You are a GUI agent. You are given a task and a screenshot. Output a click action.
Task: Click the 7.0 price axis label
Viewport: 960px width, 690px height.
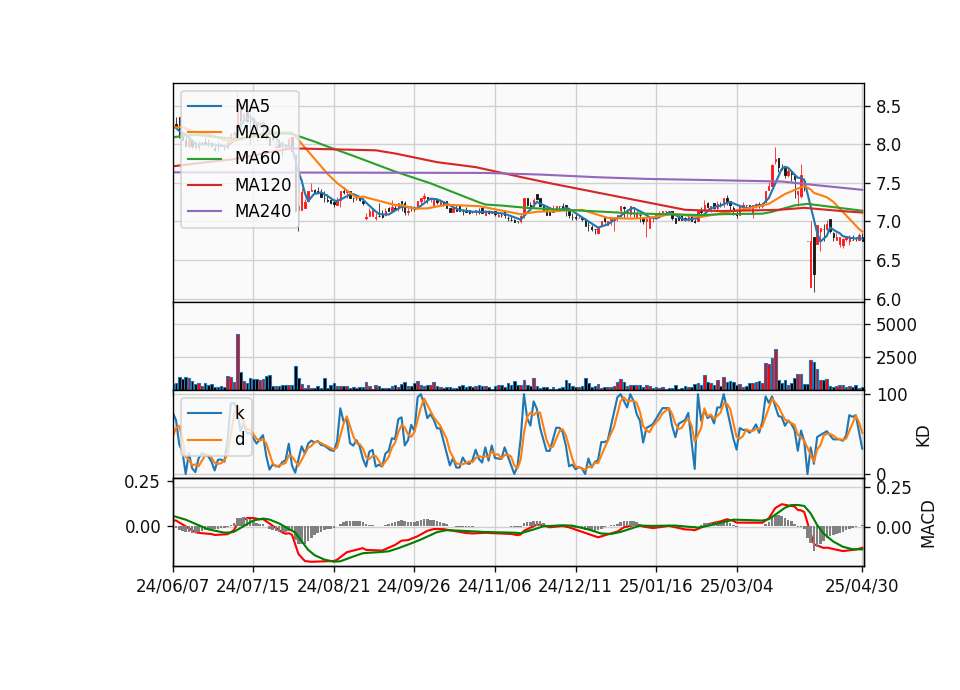pos(888,222)
